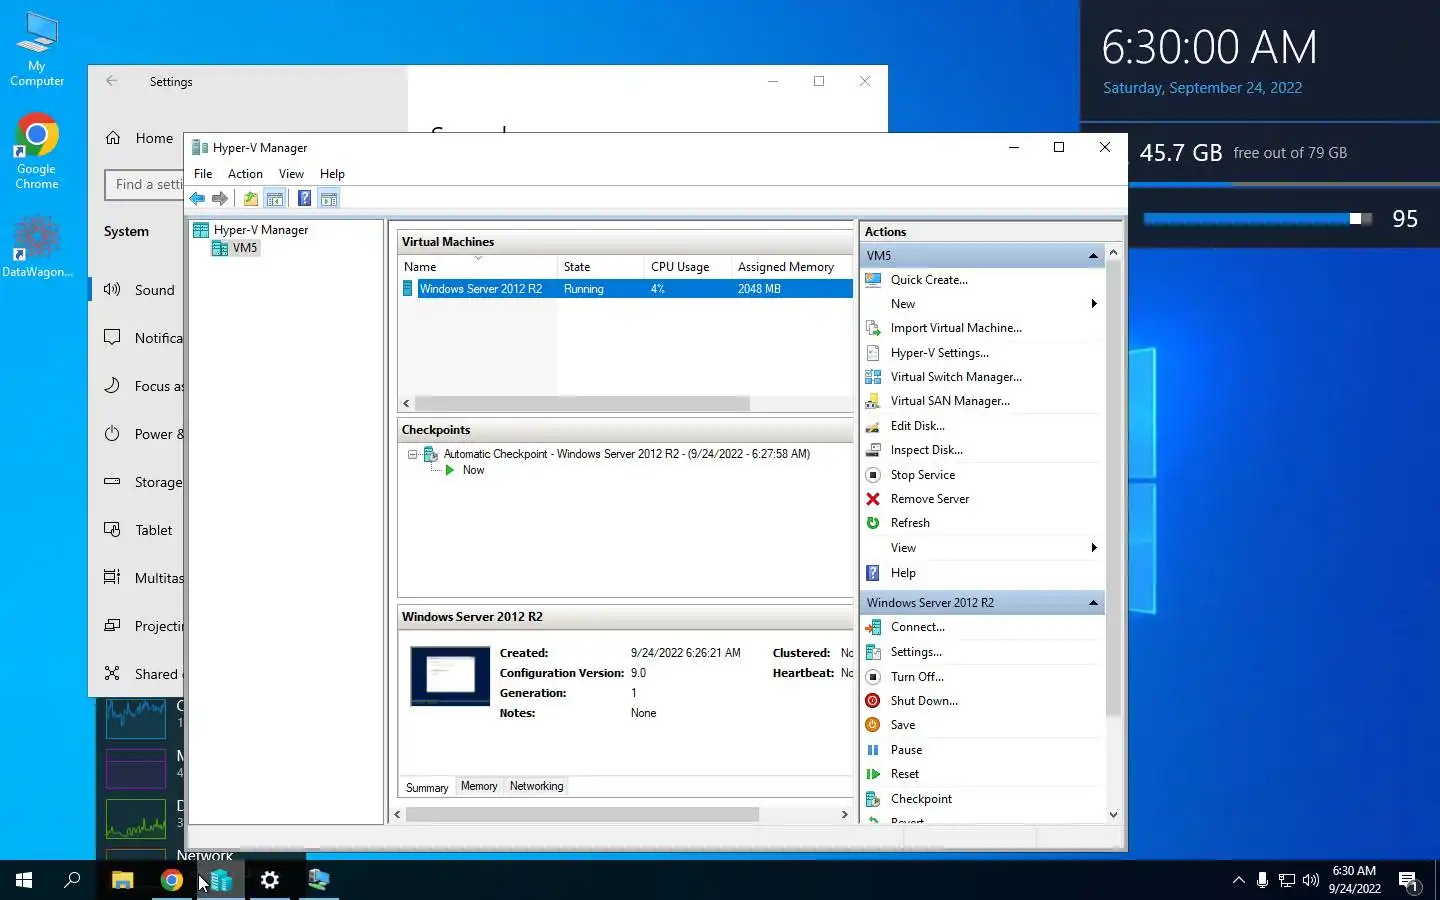1440x900 pixels.
Task: Open the Action menu
Action: (x=245, y=174)
